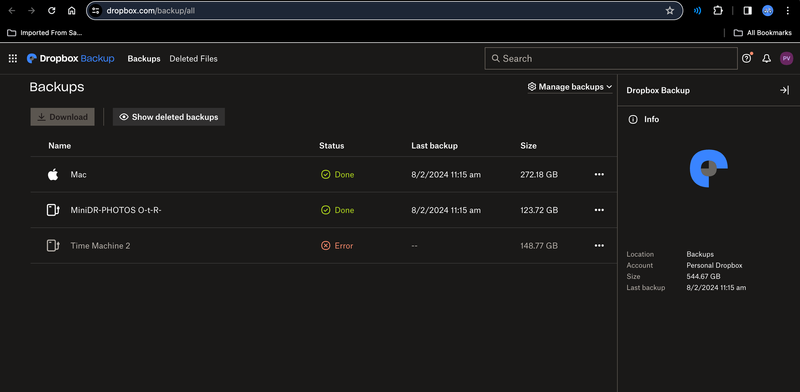Click the drive icon for MiniDR-PHOTOS O-t-R-
800x392 pixels.
(53, 210)
